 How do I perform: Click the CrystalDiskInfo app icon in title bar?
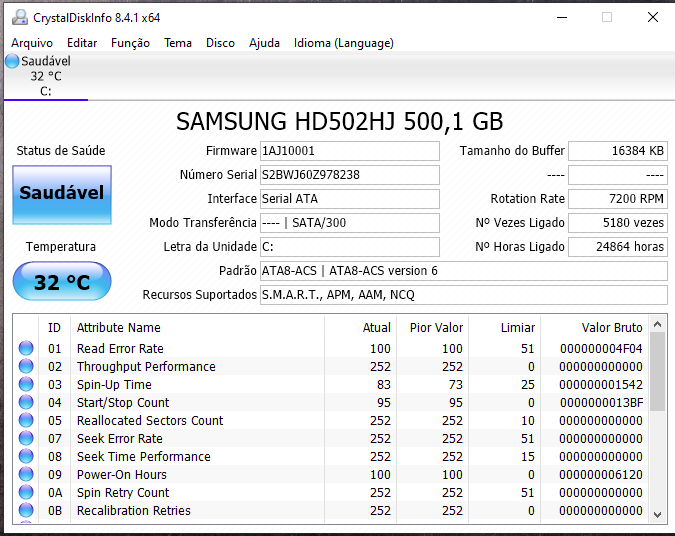pyautogui.click(x=20, y=17)
